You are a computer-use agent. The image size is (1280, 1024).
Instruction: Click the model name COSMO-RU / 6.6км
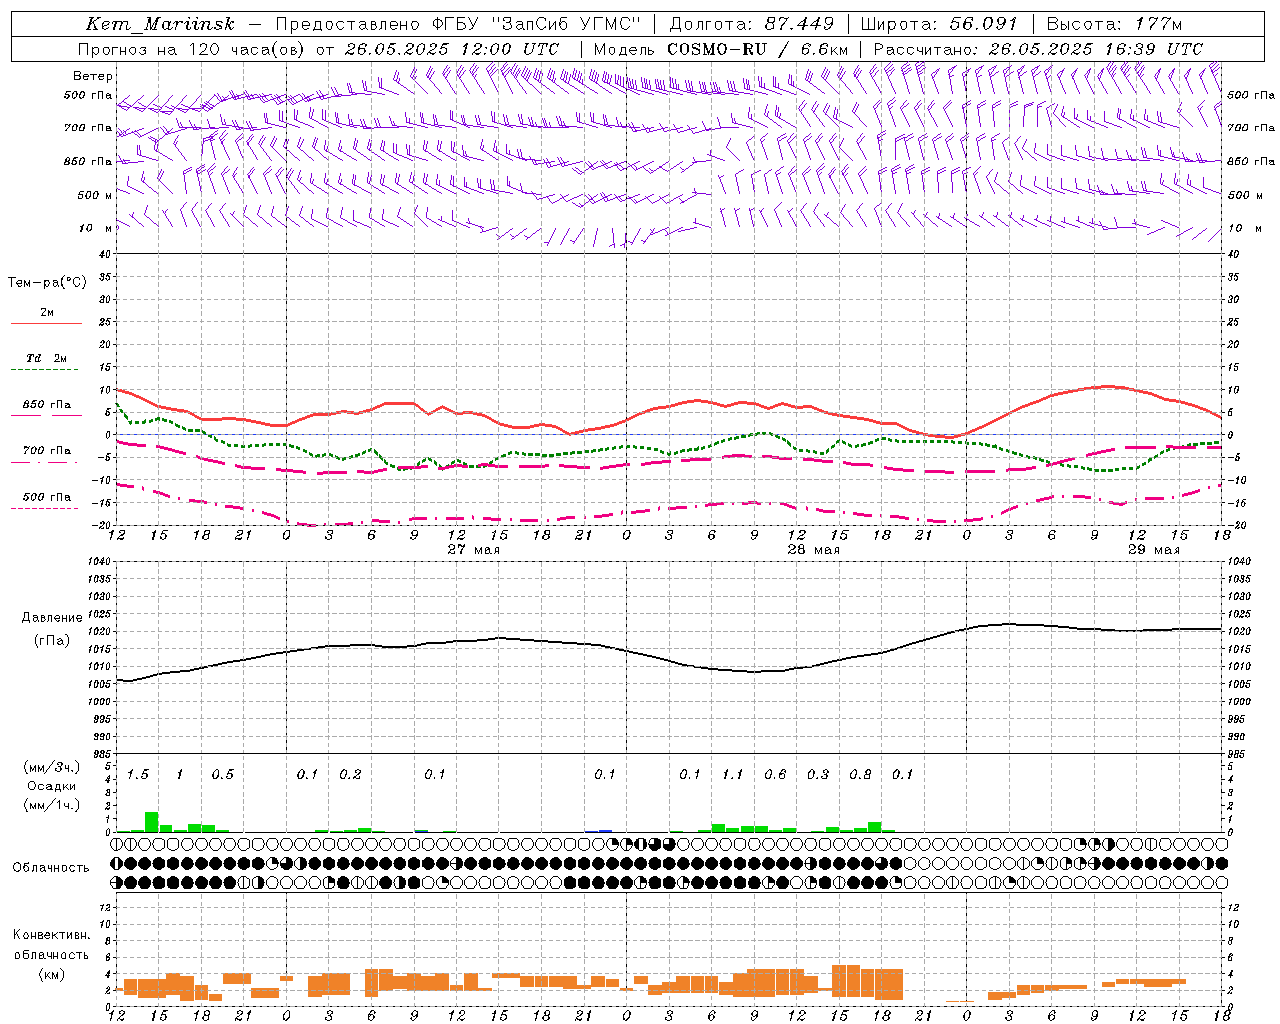coord(758,49)
